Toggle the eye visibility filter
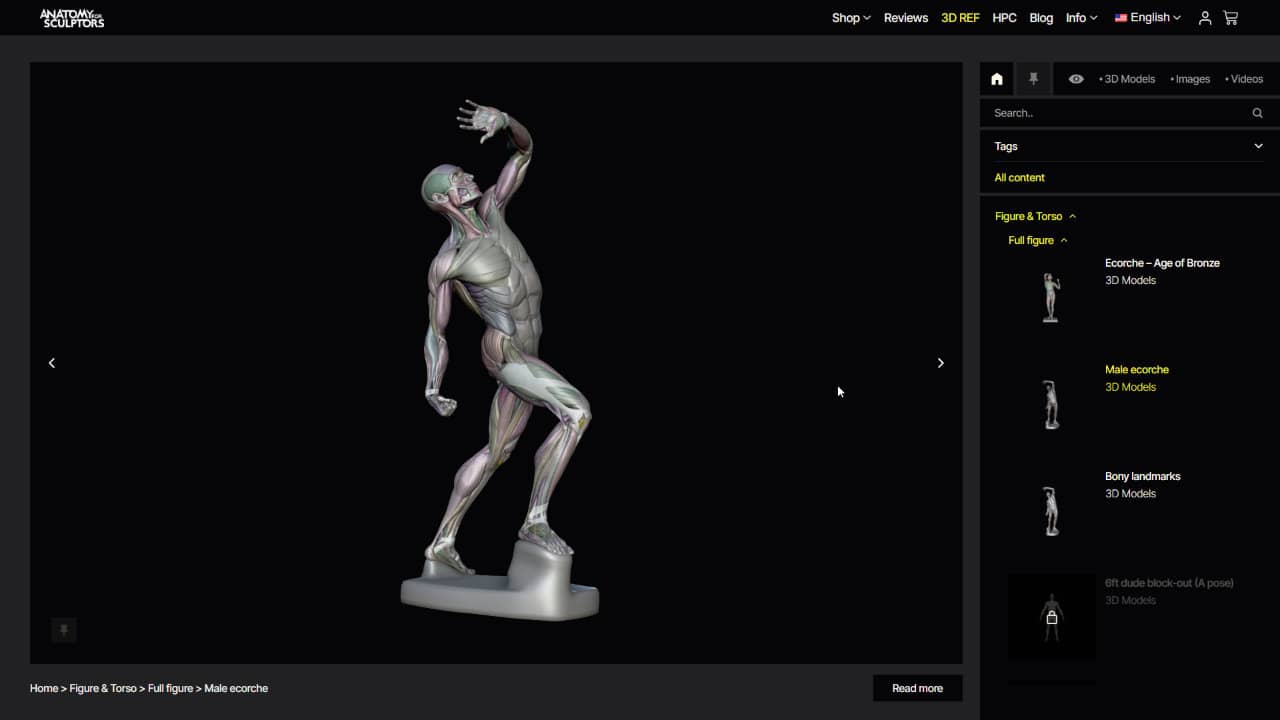 (1076, 79)
